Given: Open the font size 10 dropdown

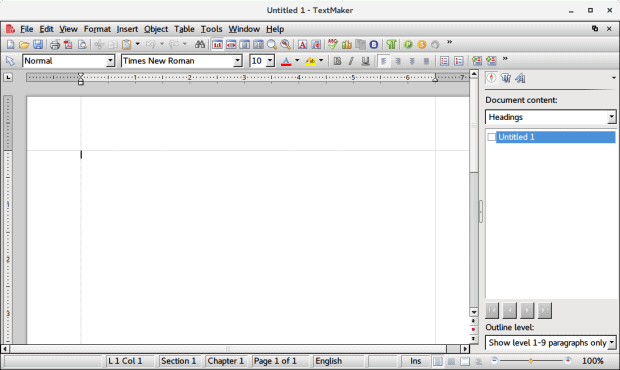Looking at the screenshot, I should tap(270, 61).
